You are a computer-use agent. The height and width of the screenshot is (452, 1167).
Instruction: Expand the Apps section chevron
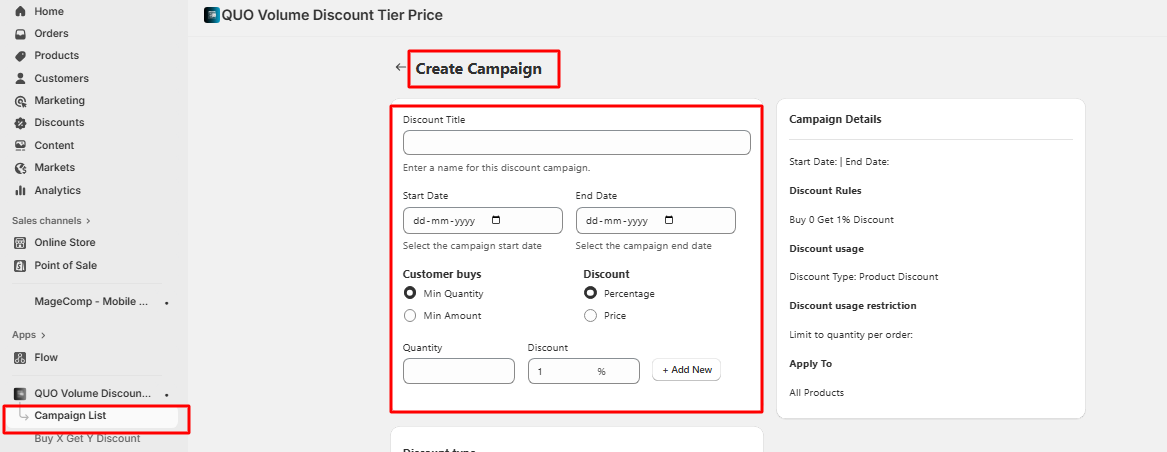[x=44, y=335]
